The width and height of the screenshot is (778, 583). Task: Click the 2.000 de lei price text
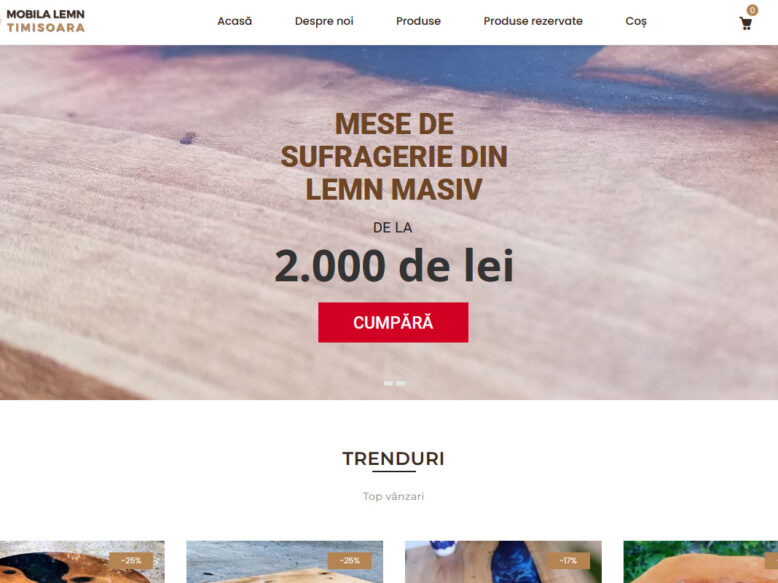point(394,266)
